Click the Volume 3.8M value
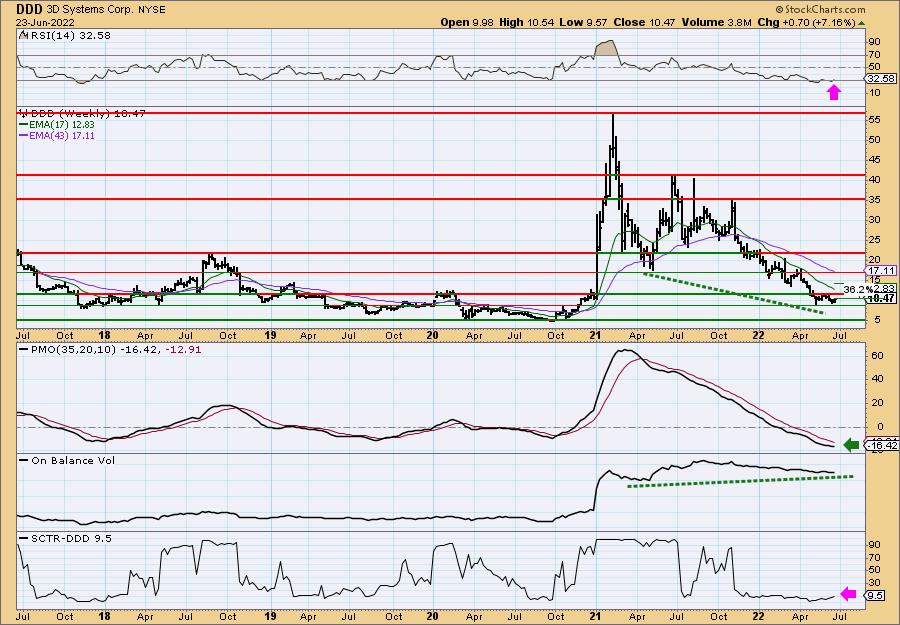900x625 pixels. click(x=717, y=22)
